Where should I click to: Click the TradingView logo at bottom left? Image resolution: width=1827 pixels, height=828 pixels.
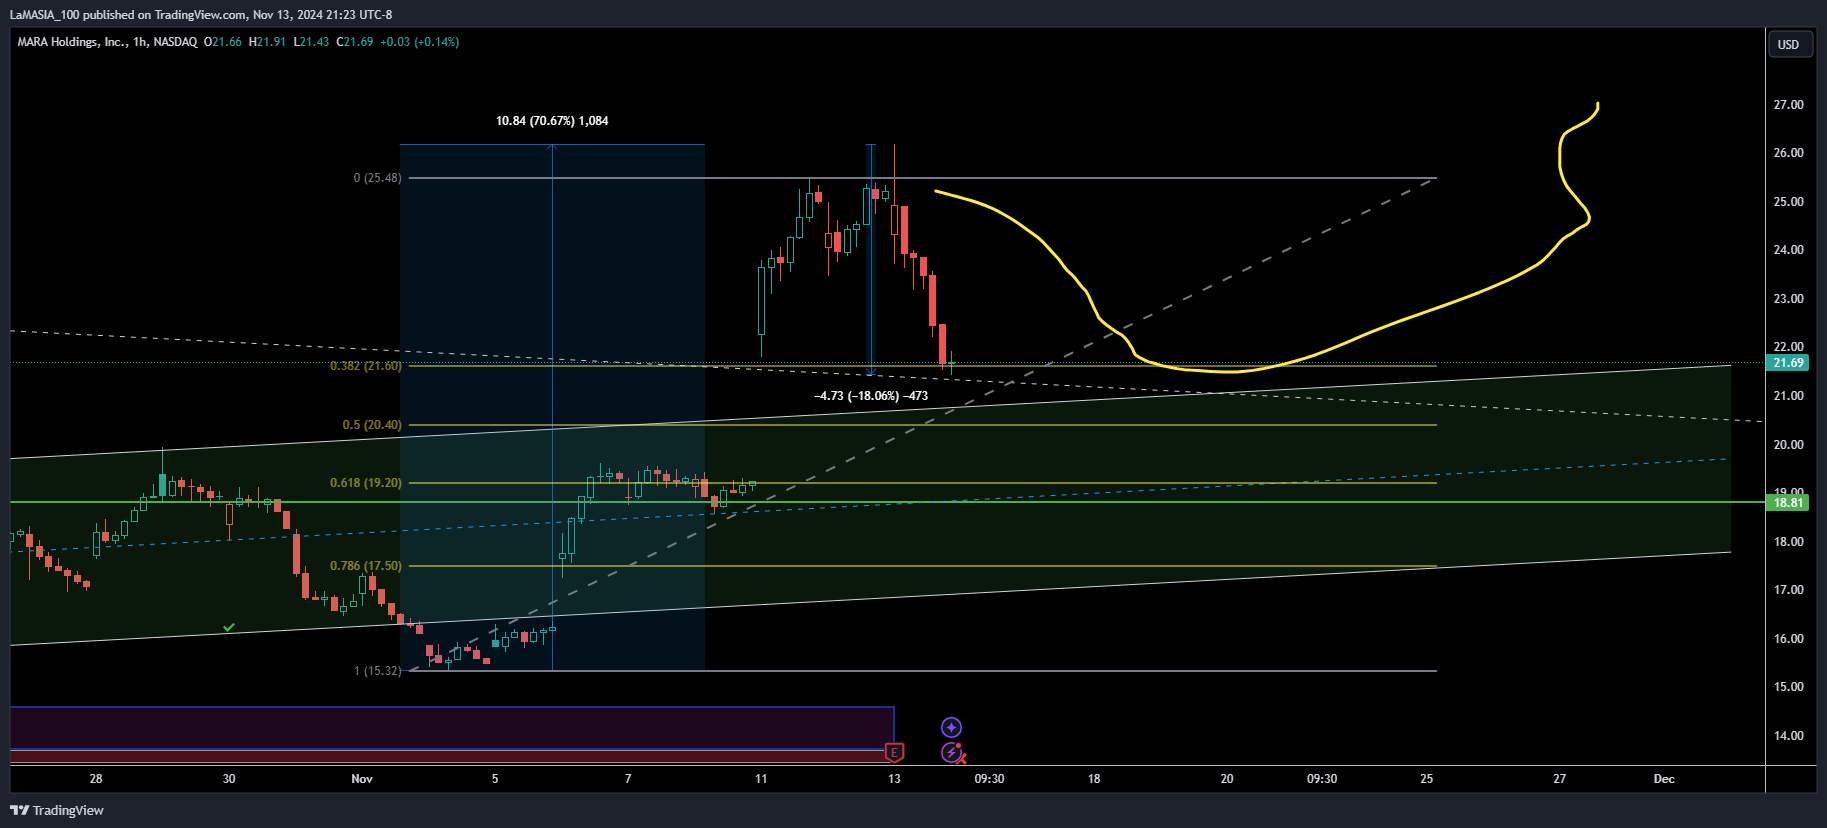point(57,810)
